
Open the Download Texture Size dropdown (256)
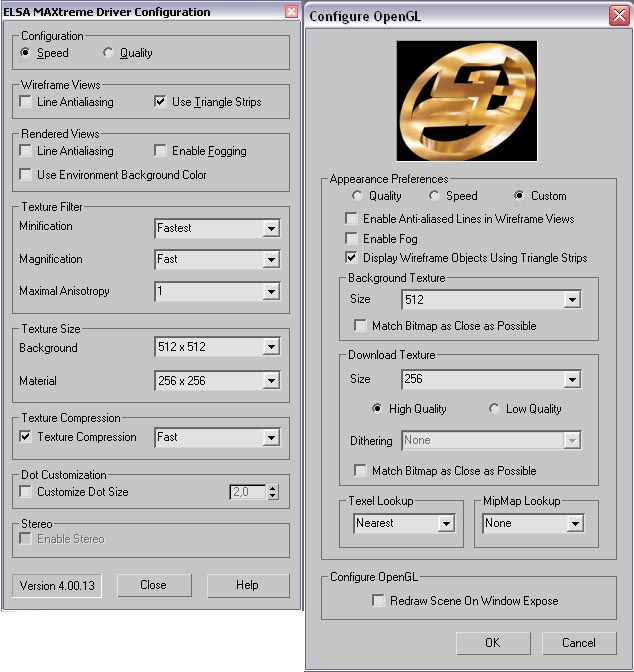[491, 379]
